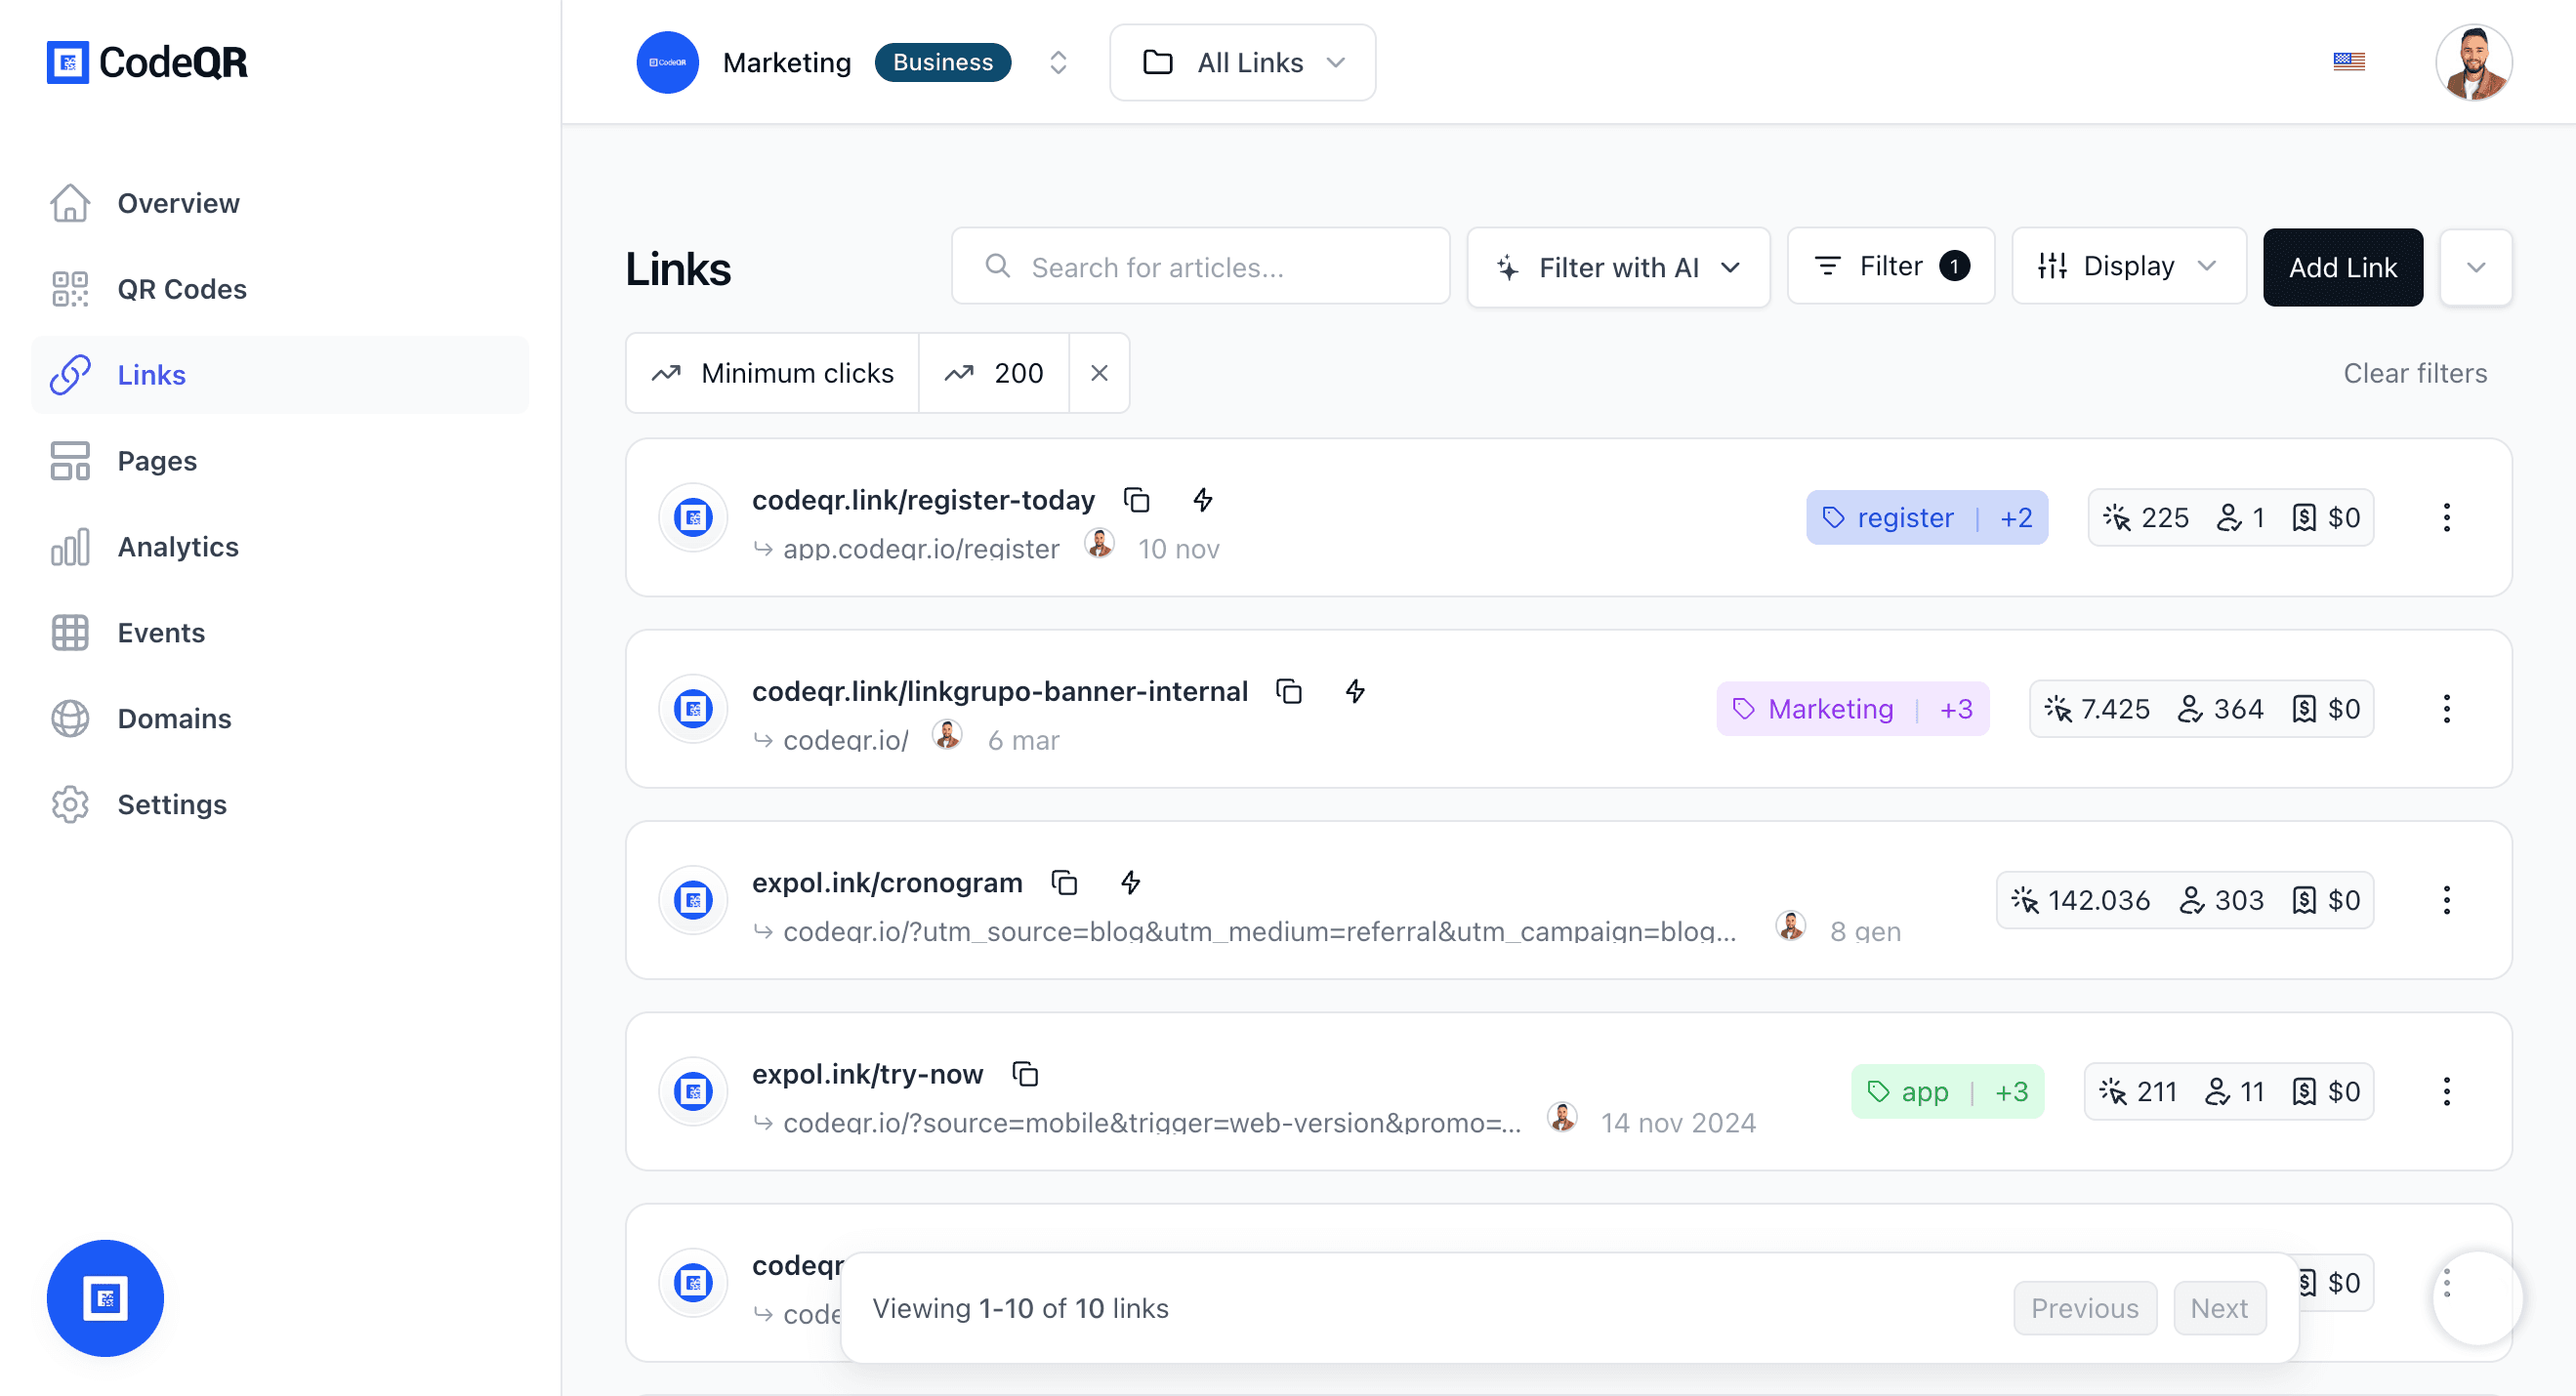Click the Next pagination button
The height and width of the screenshot is (1396, 2576).
pyautogui.click(x=2219, y=1308)
